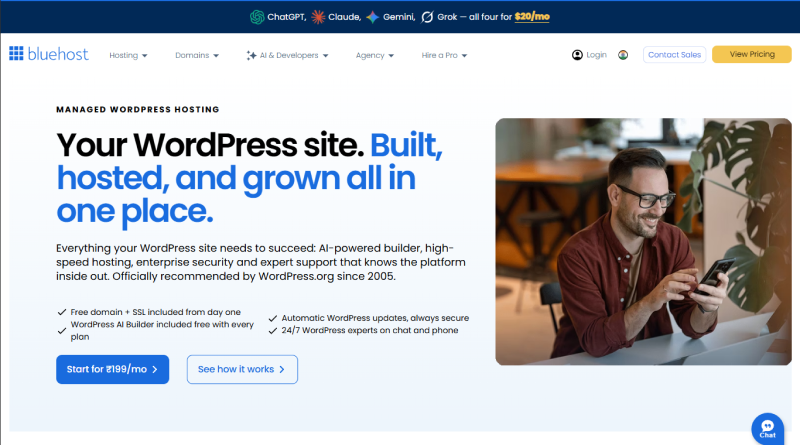Click the chevron in See how it works

coord(282,369)
